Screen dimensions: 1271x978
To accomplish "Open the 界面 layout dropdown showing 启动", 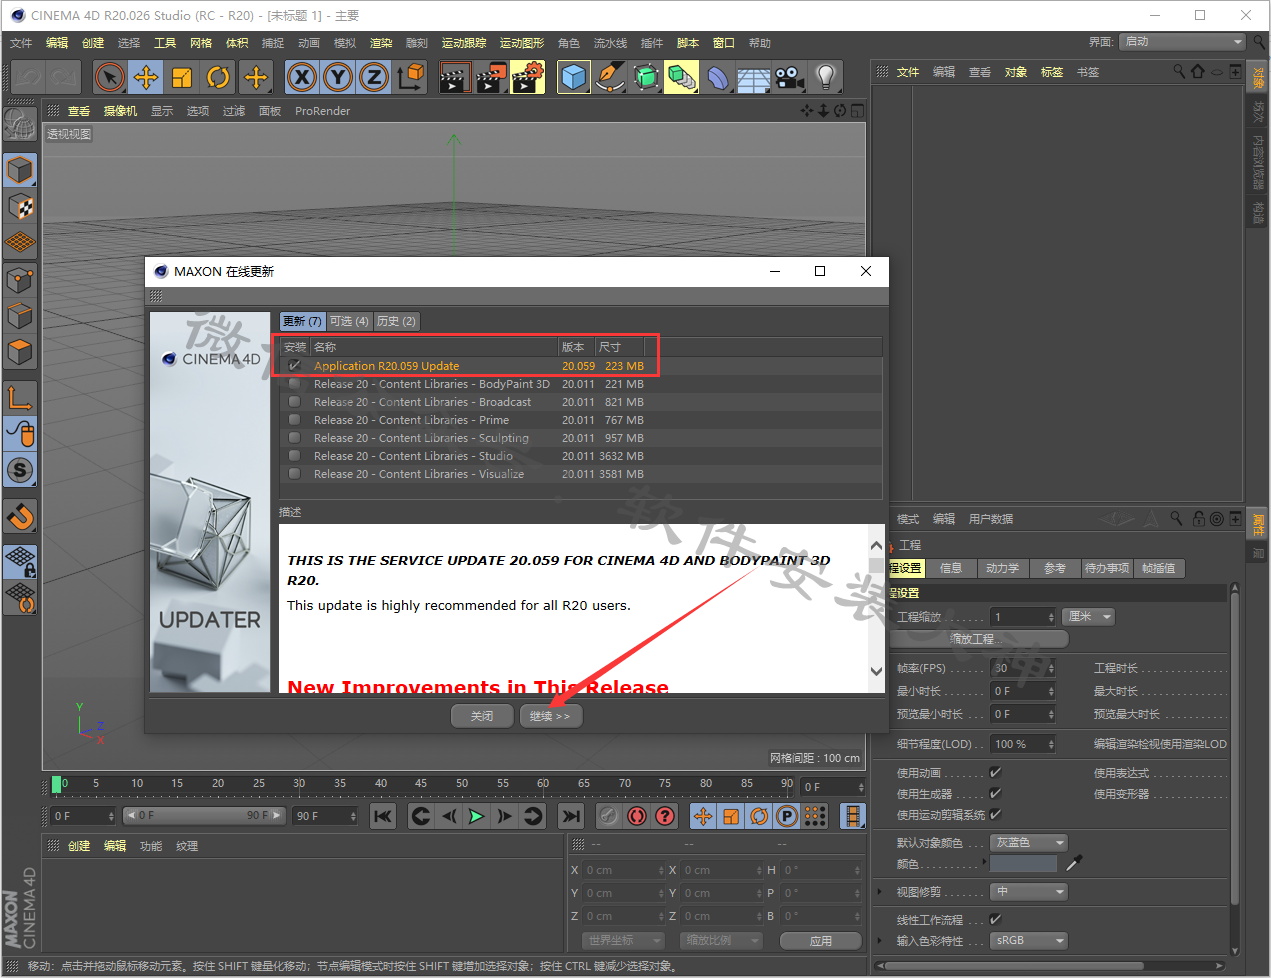I will coord(1182,42).
